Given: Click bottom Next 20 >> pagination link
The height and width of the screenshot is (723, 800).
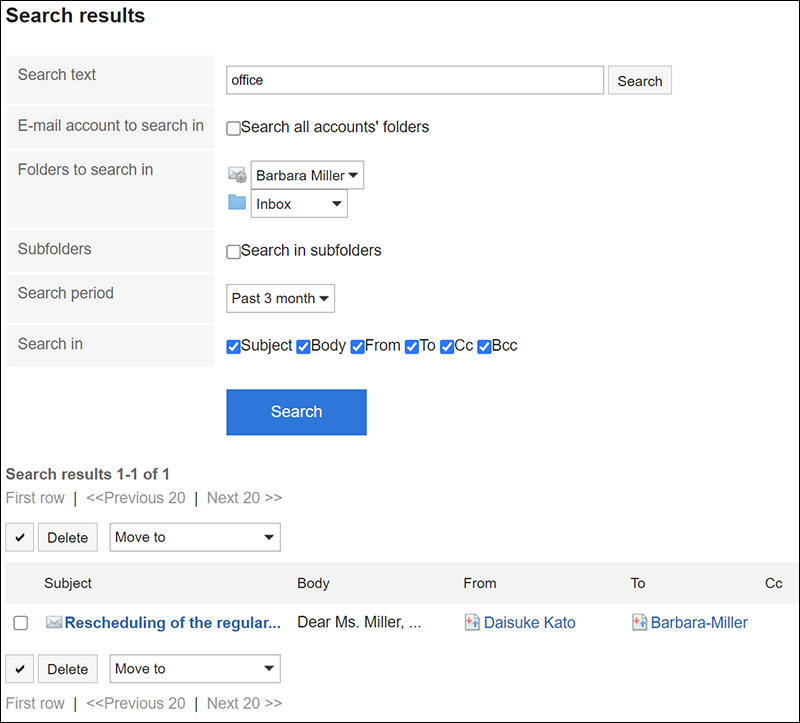Looking at the screenshot, I should coord(244,703).
